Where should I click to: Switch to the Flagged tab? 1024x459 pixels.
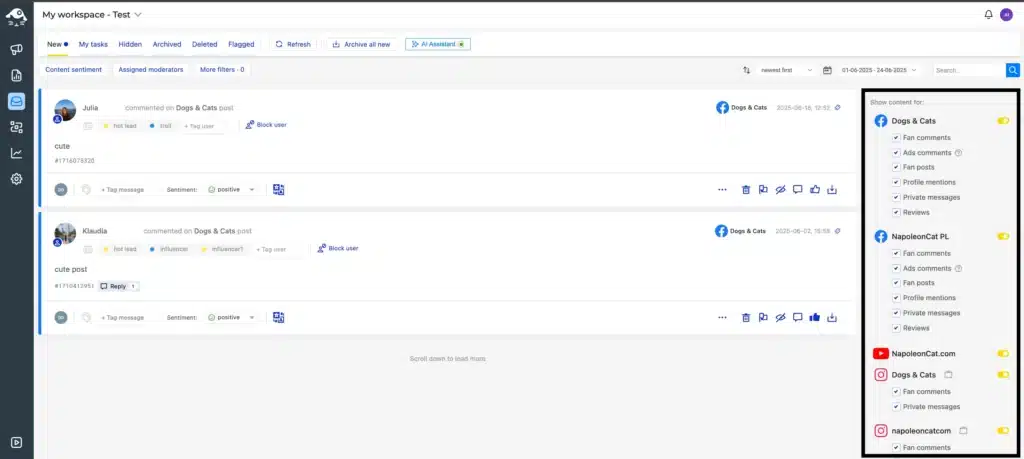(x=241, y=44)
